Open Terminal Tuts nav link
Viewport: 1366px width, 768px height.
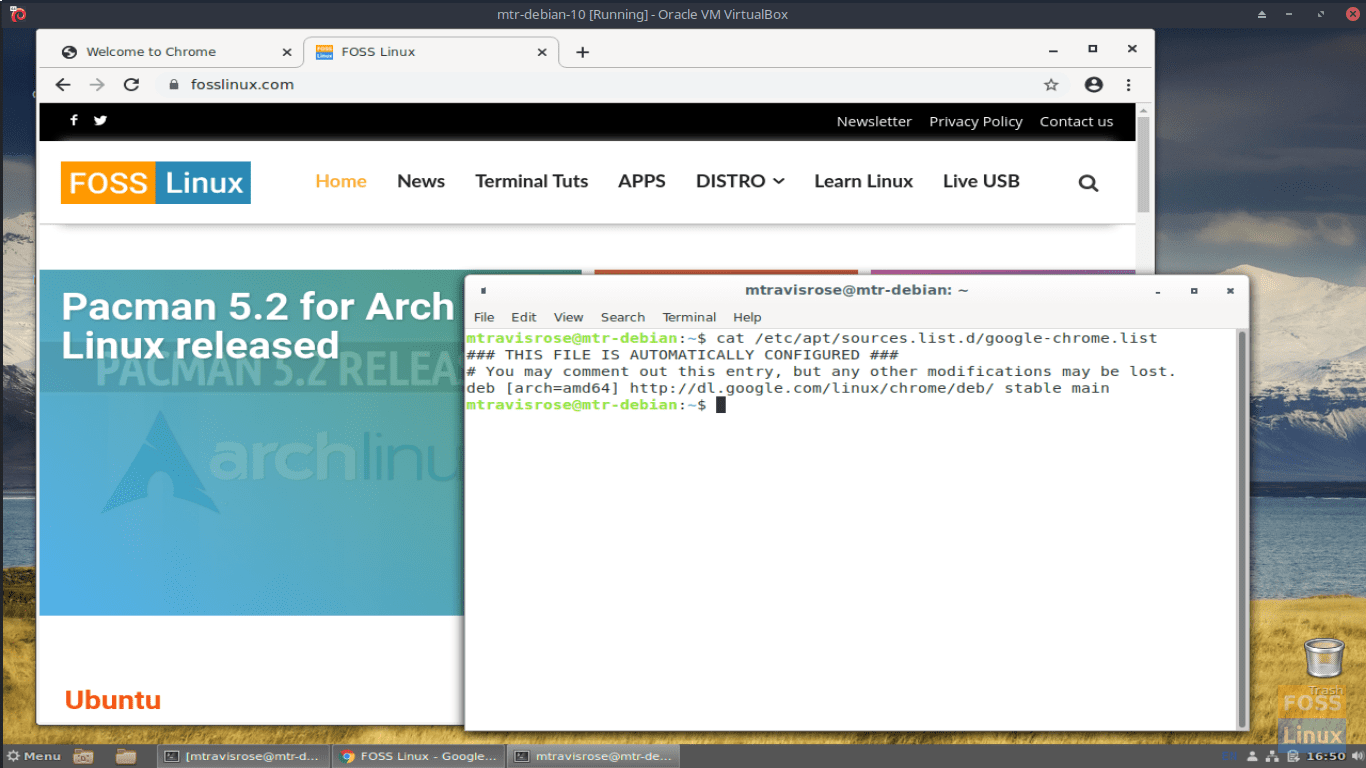coord(531,182)
